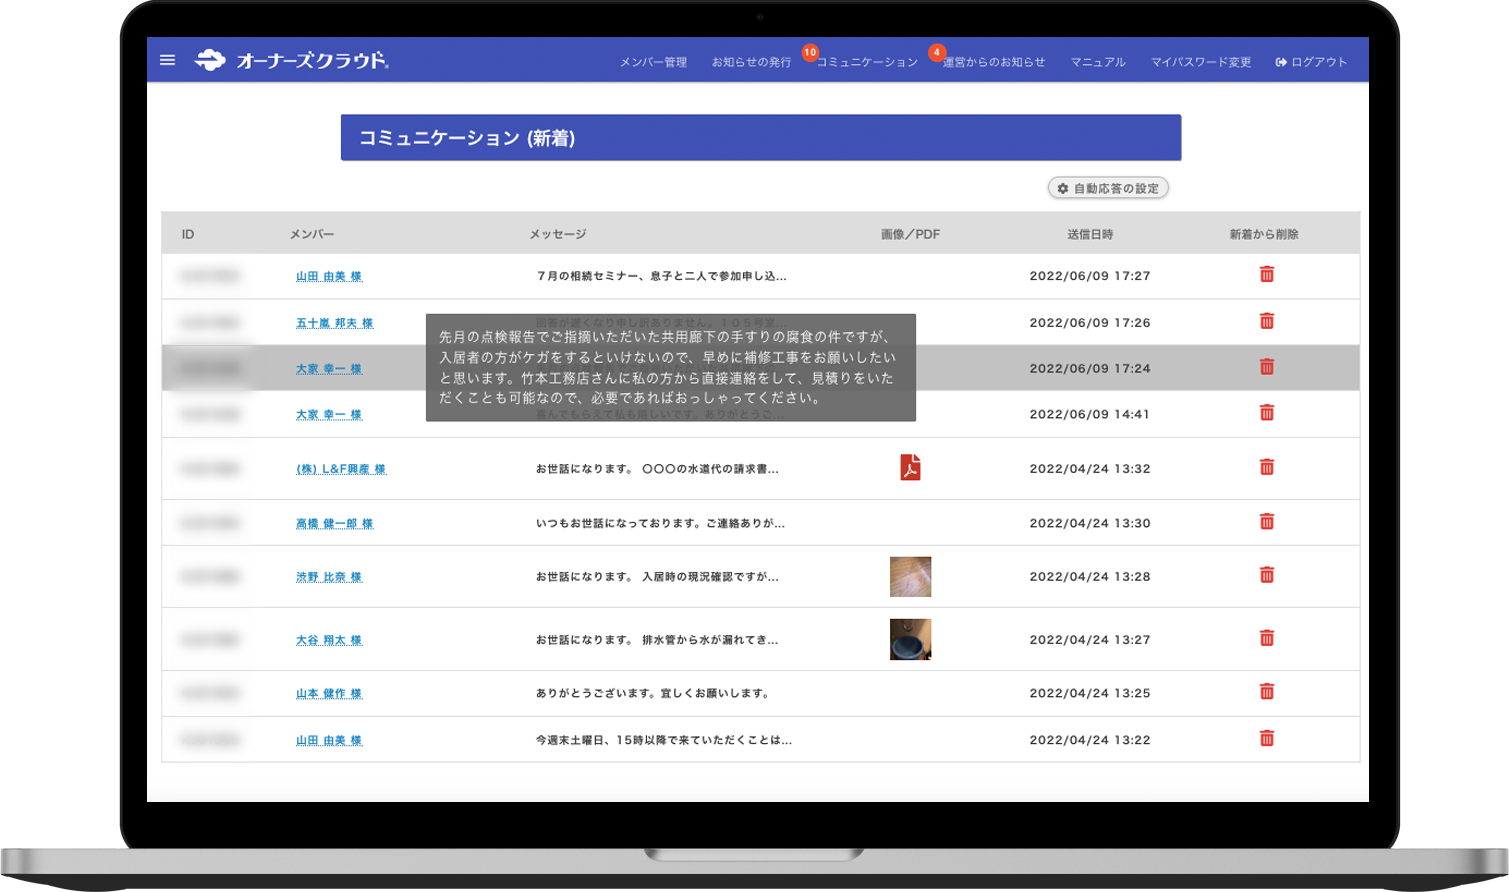
Task: Select the お知らせの発行 menu item
Action: tap(750, 61)
